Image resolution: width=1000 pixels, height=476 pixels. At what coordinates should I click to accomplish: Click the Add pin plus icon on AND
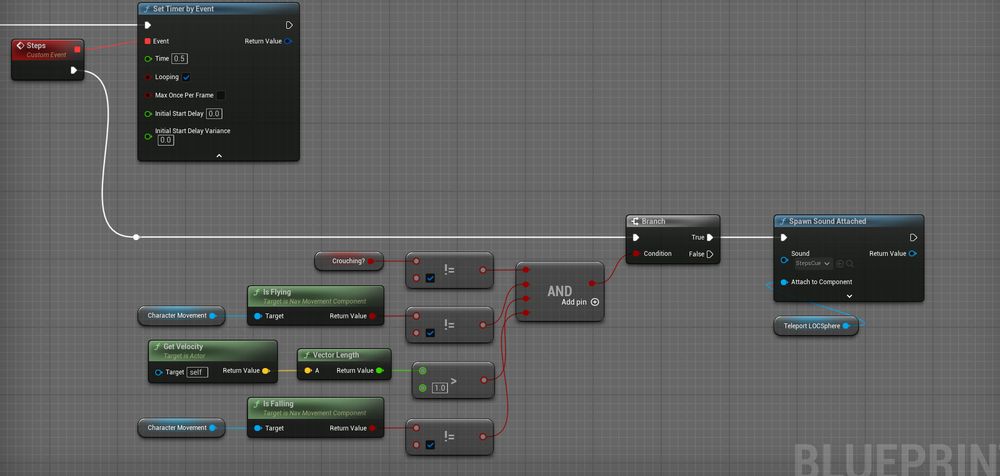click(x=595, y=302)
